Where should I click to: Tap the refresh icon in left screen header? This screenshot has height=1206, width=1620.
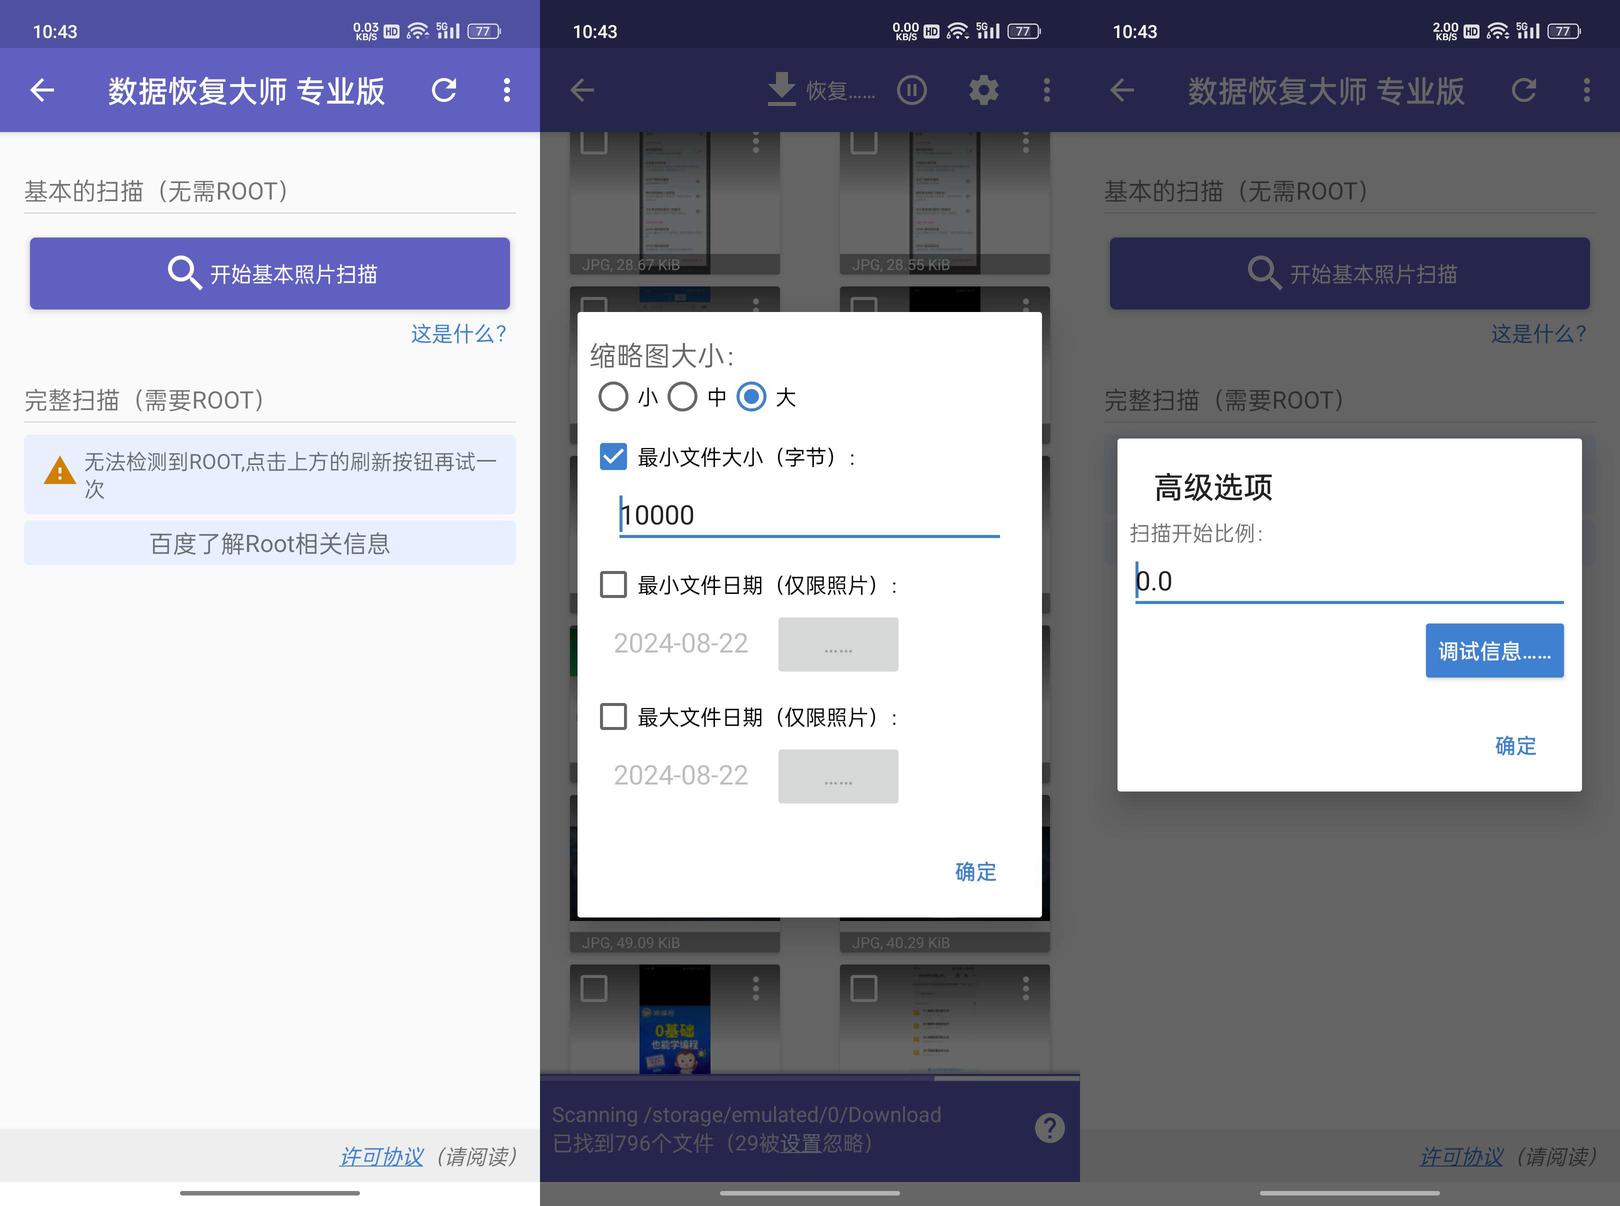click(x=444, y=91)
